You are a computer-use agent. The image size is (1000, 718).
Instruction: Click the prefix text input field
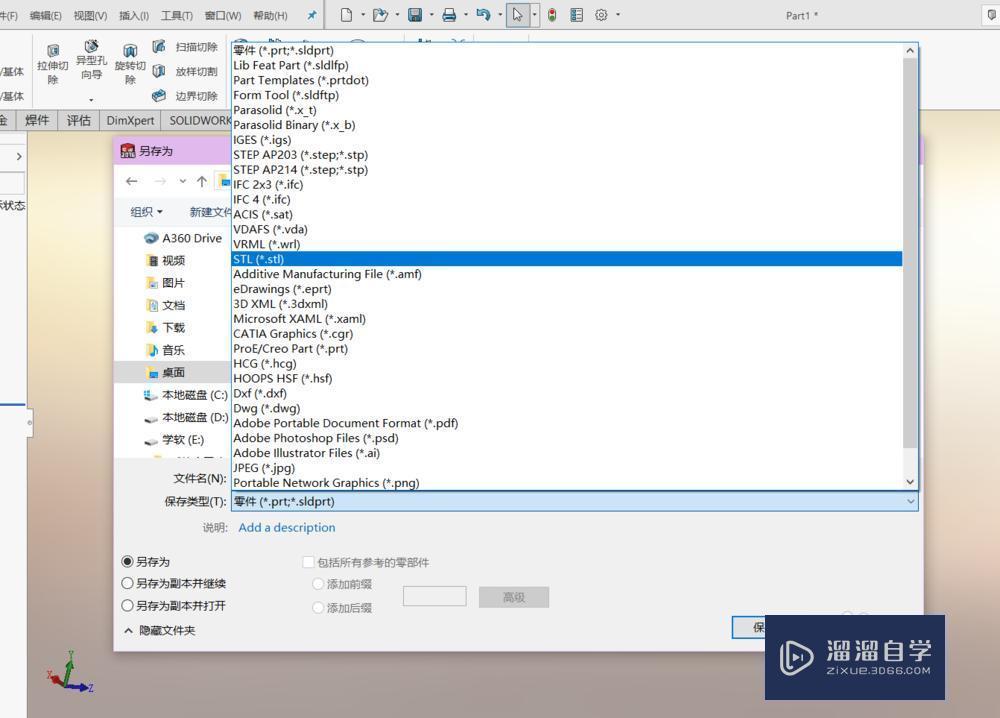click(434, 596)
